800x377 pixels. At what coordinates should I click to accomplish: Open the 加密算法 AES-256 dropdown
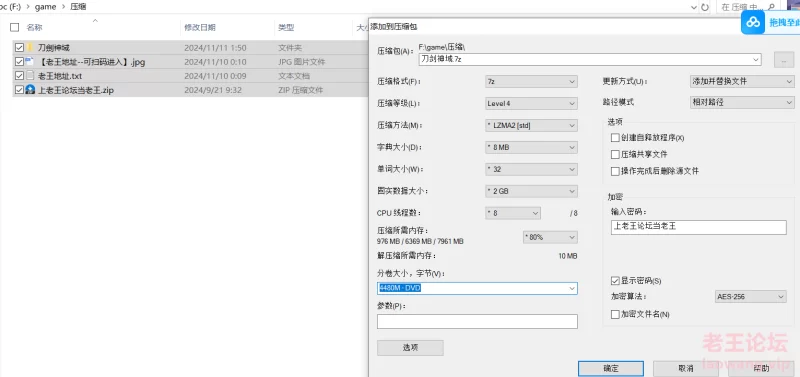pyautogui.click(x=751, y=296)
